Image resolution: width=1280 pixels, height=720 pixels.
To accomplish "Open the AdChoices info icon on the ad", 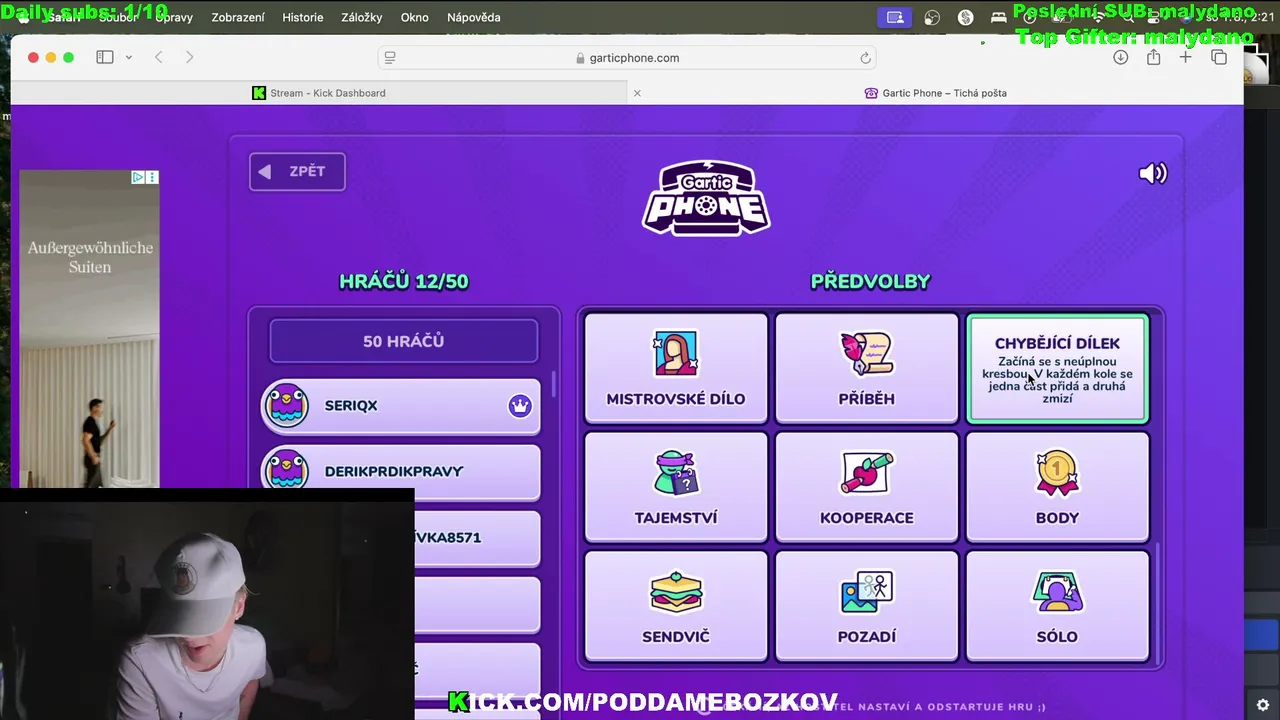I will point(138,177).
